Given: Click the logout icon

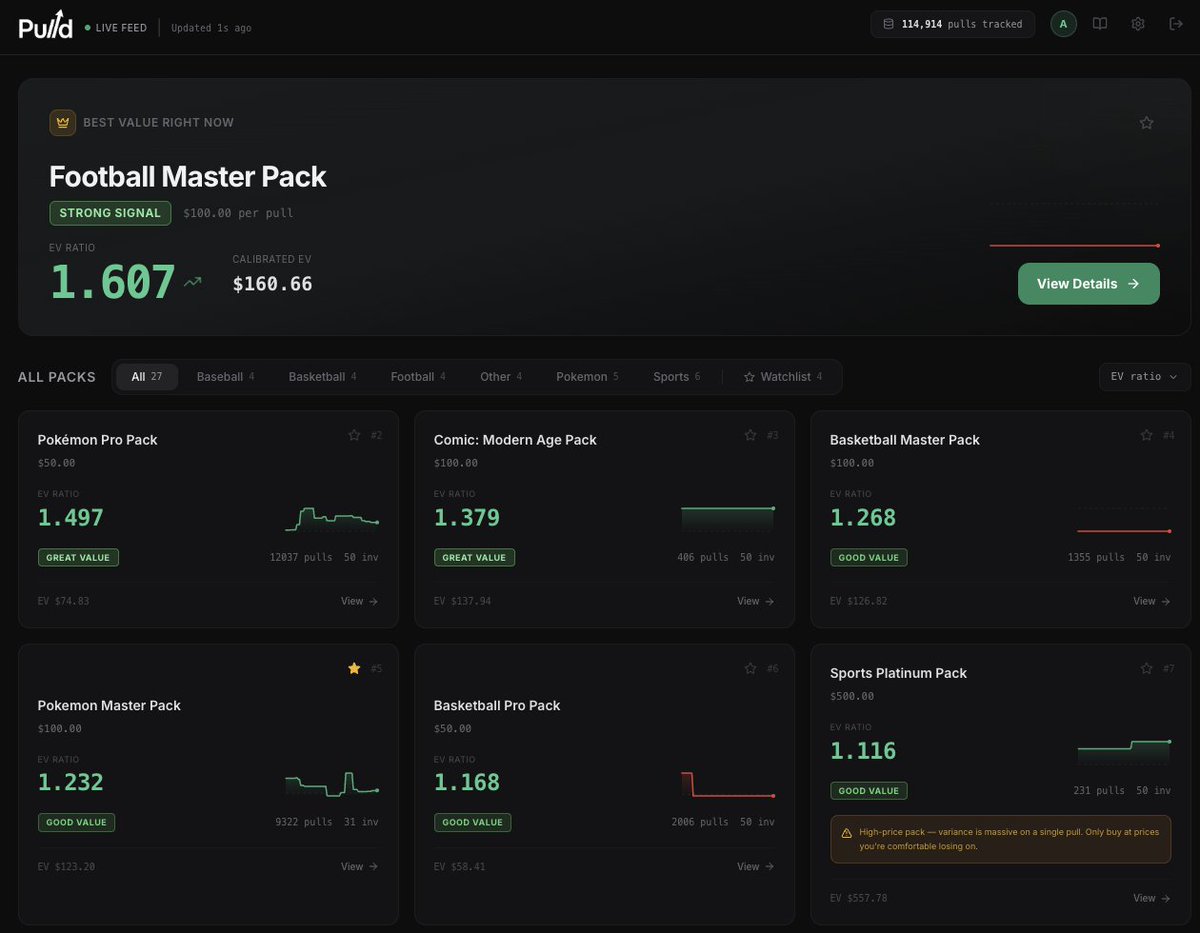Looking at the screenshot, I should coord(1176,24).
